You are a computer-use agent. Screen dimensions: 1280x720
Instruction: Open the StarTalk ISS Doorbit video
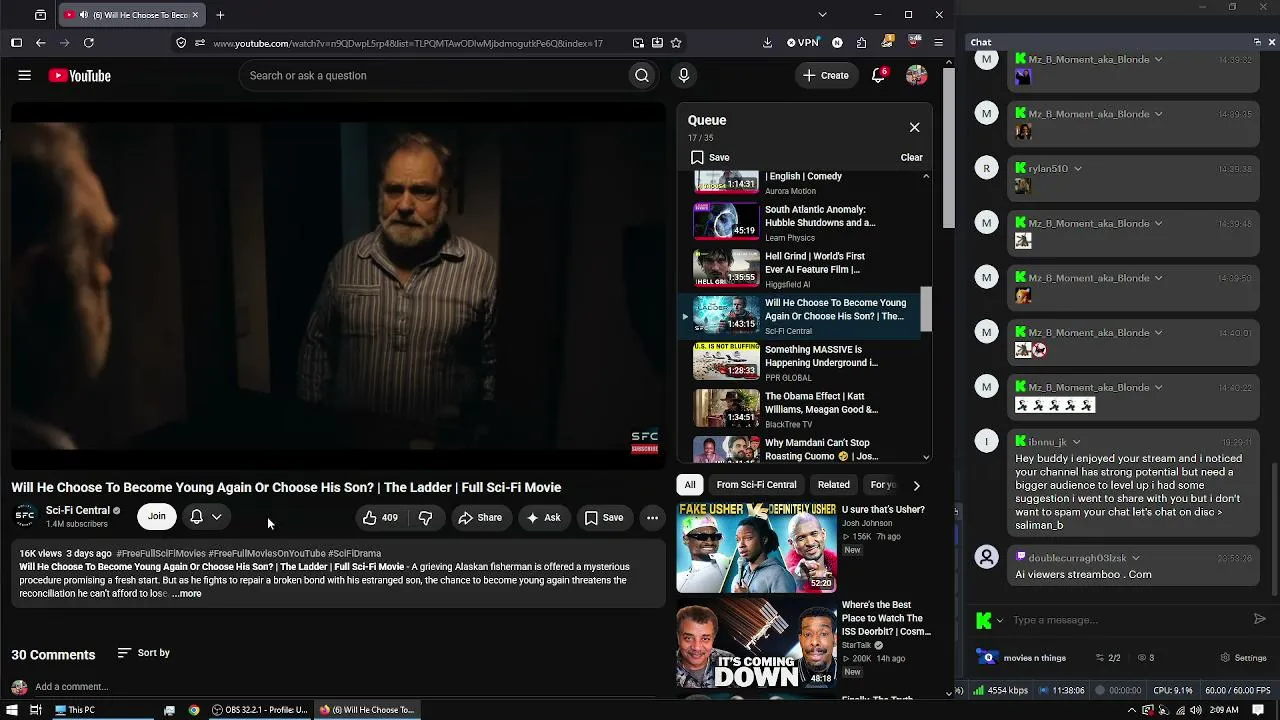coord(803,644)
